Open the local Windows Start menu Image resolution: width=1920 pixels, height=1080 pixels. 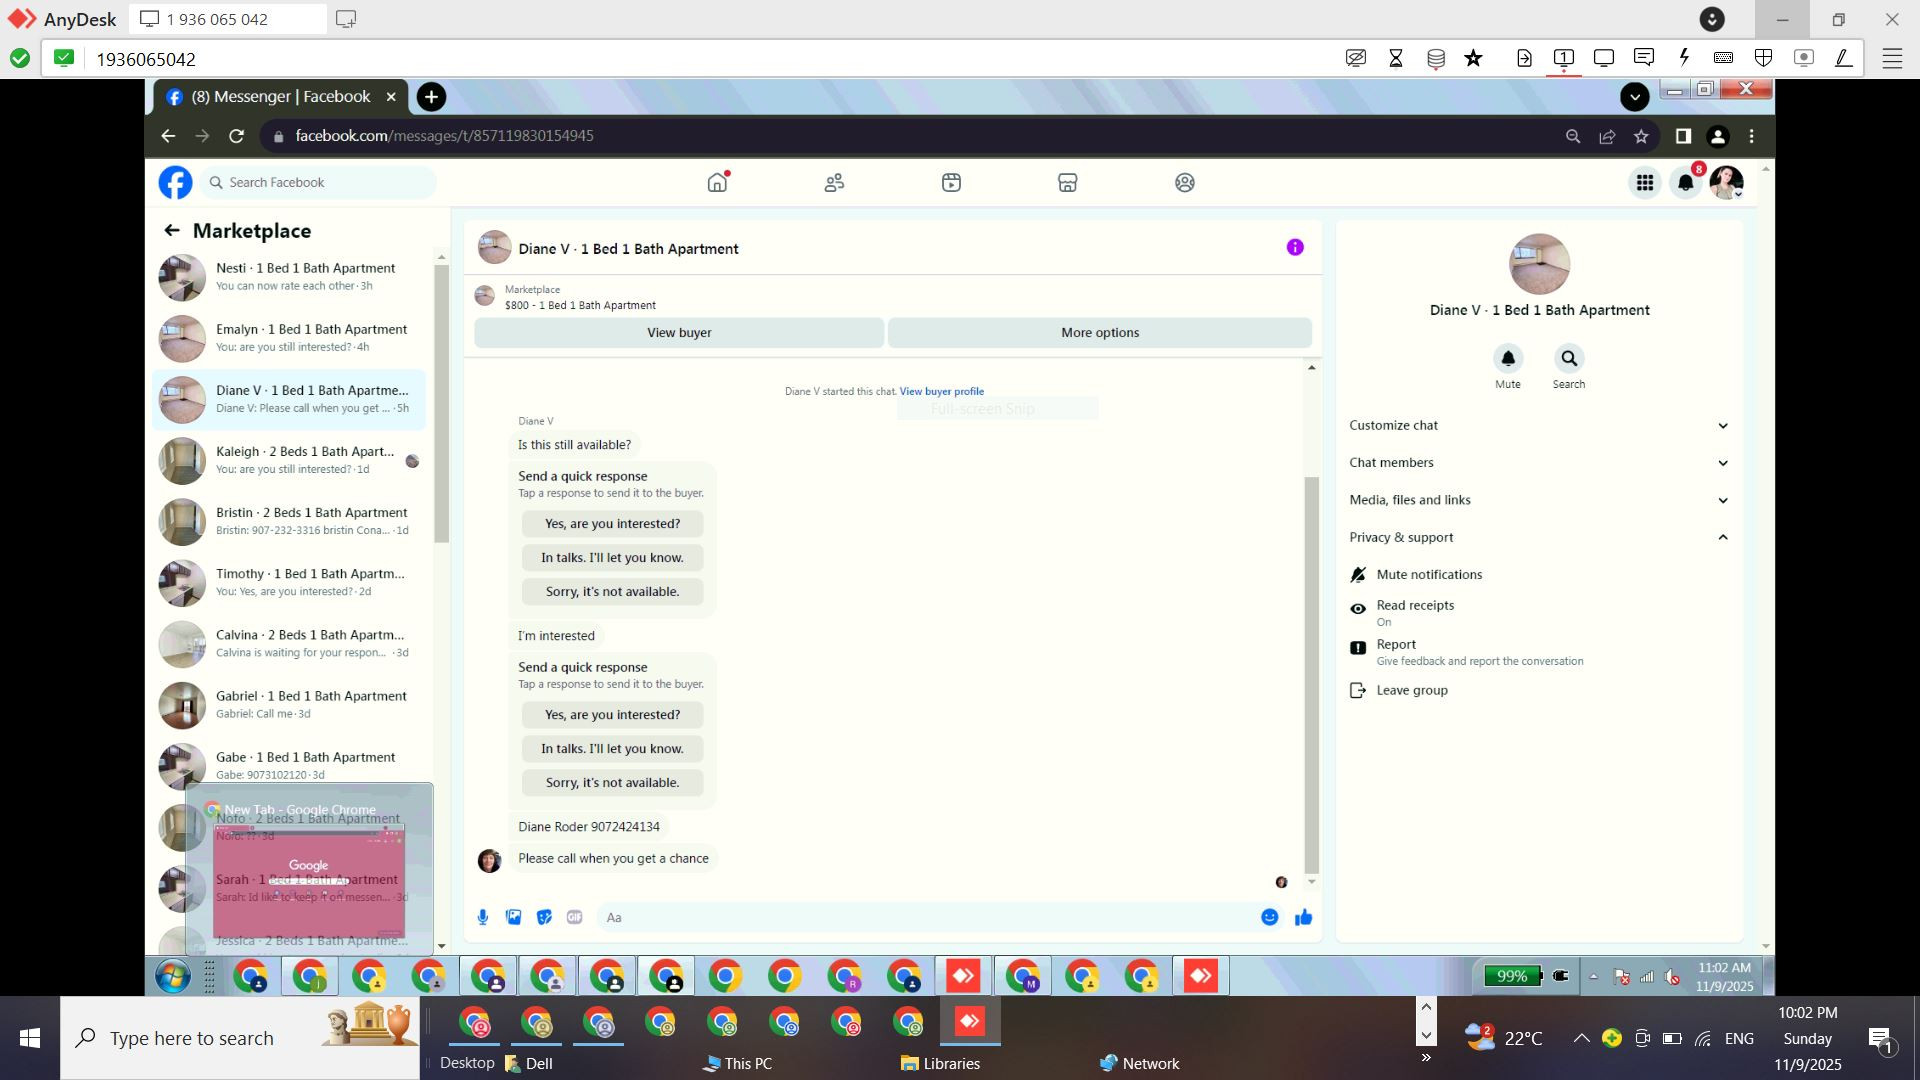30,1038
